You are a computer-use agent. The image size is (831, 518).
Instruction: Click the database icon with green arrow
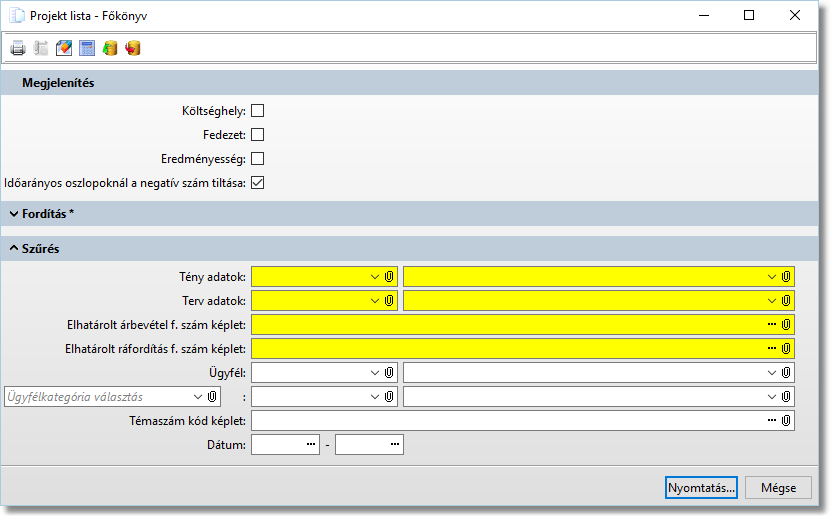(x=110, y=48)
